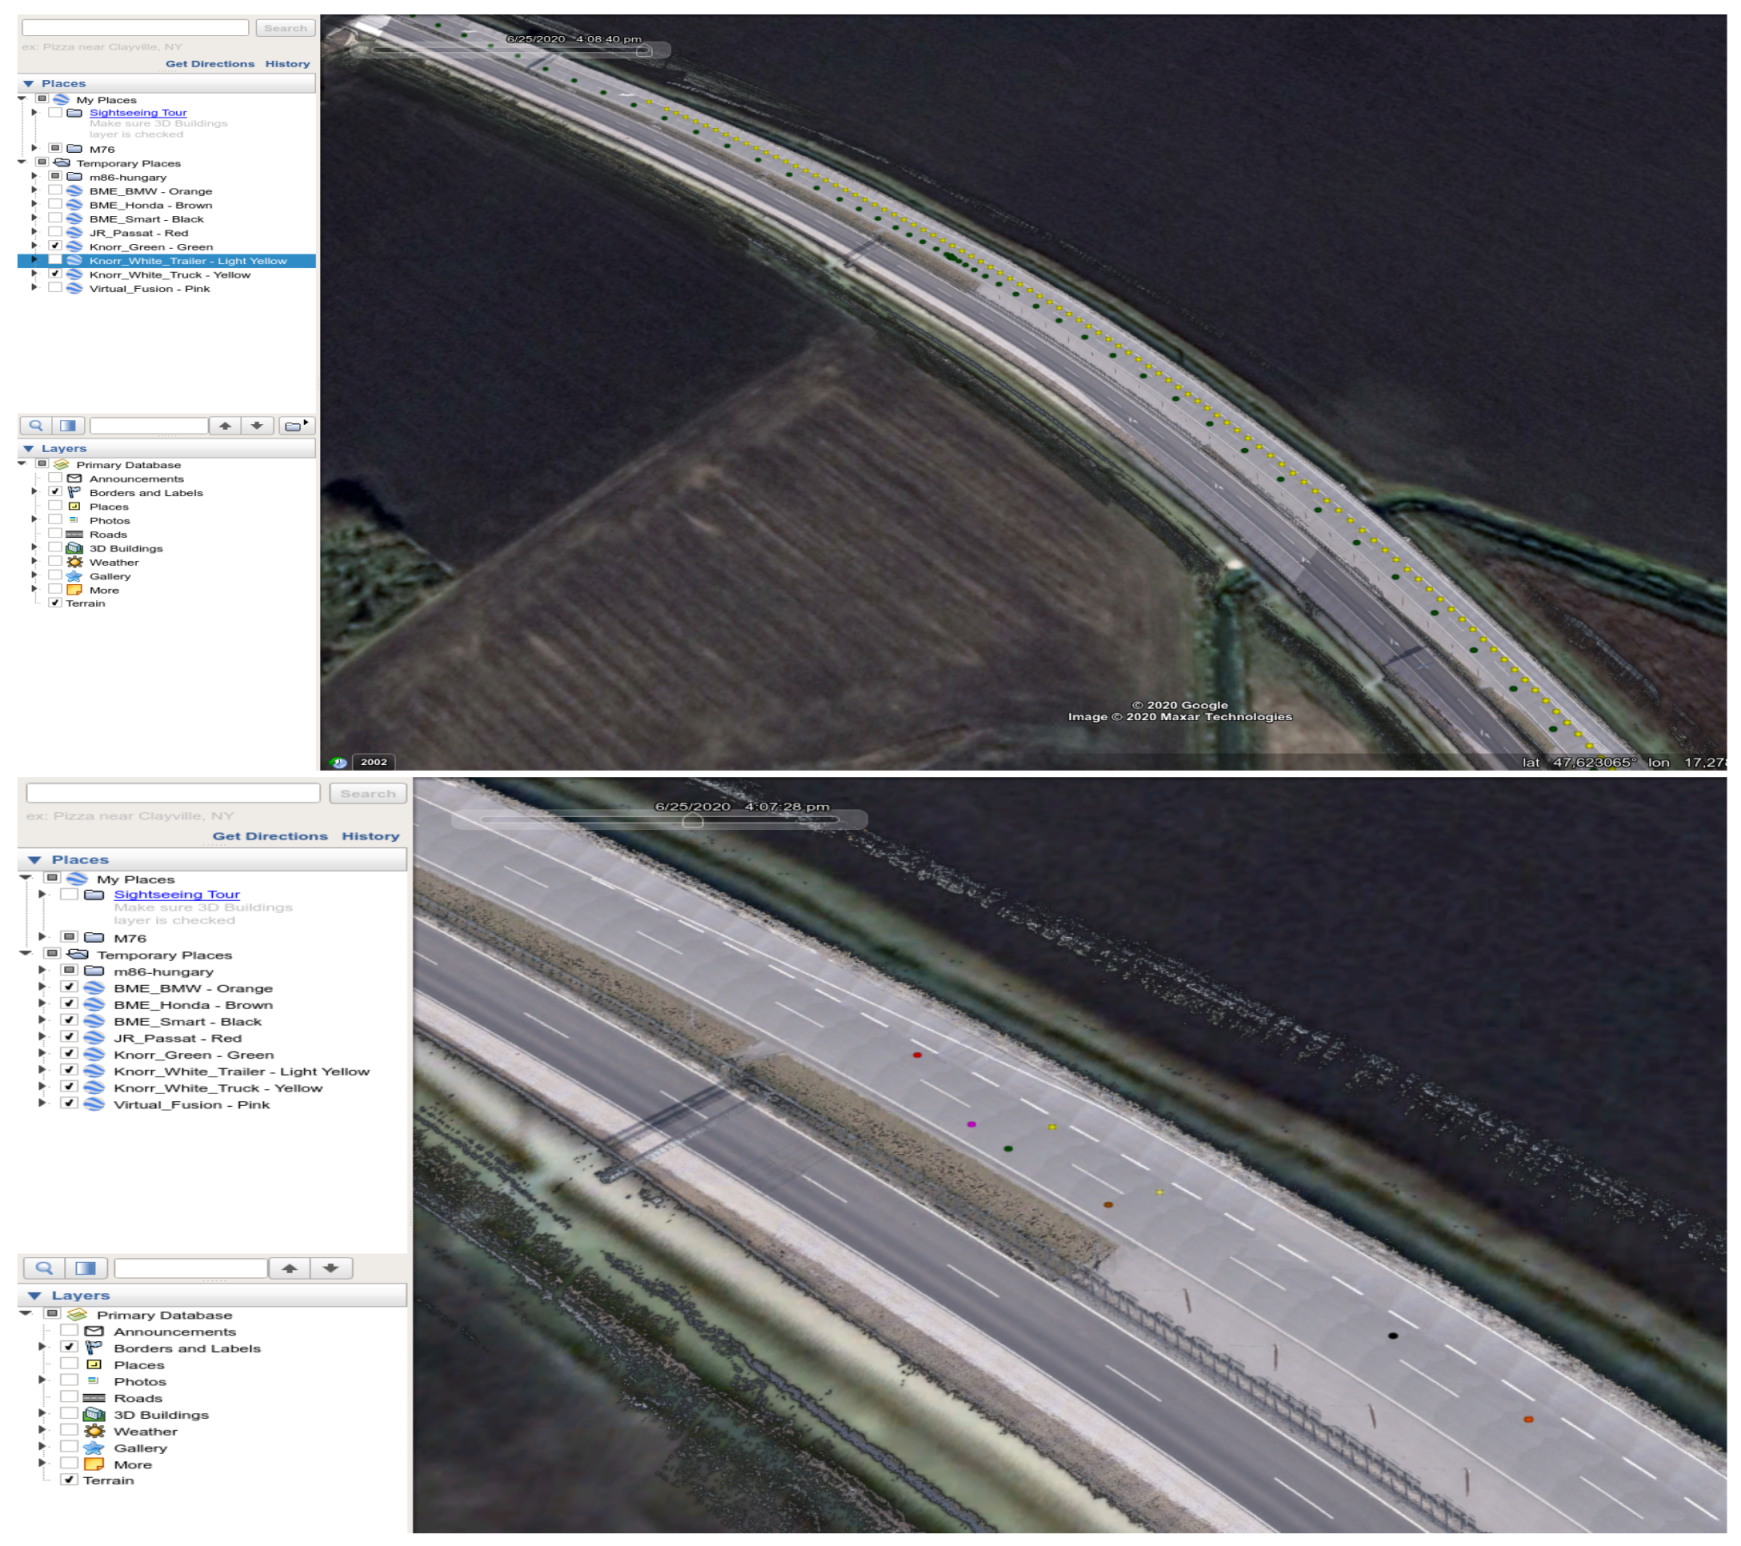This screenshot has width=1741, height=1546.
Task: Collapse the Places panel in the lower window
Action: 35,860
